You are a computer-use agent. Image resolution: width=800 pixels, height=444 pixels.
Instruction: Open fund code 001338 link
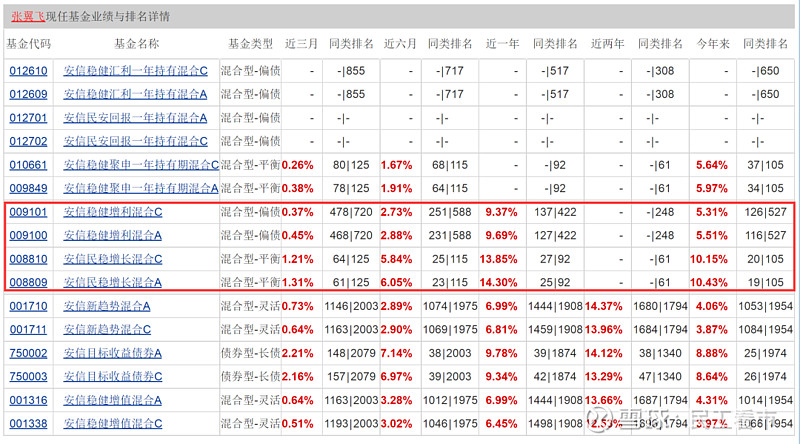pos(28,424)
